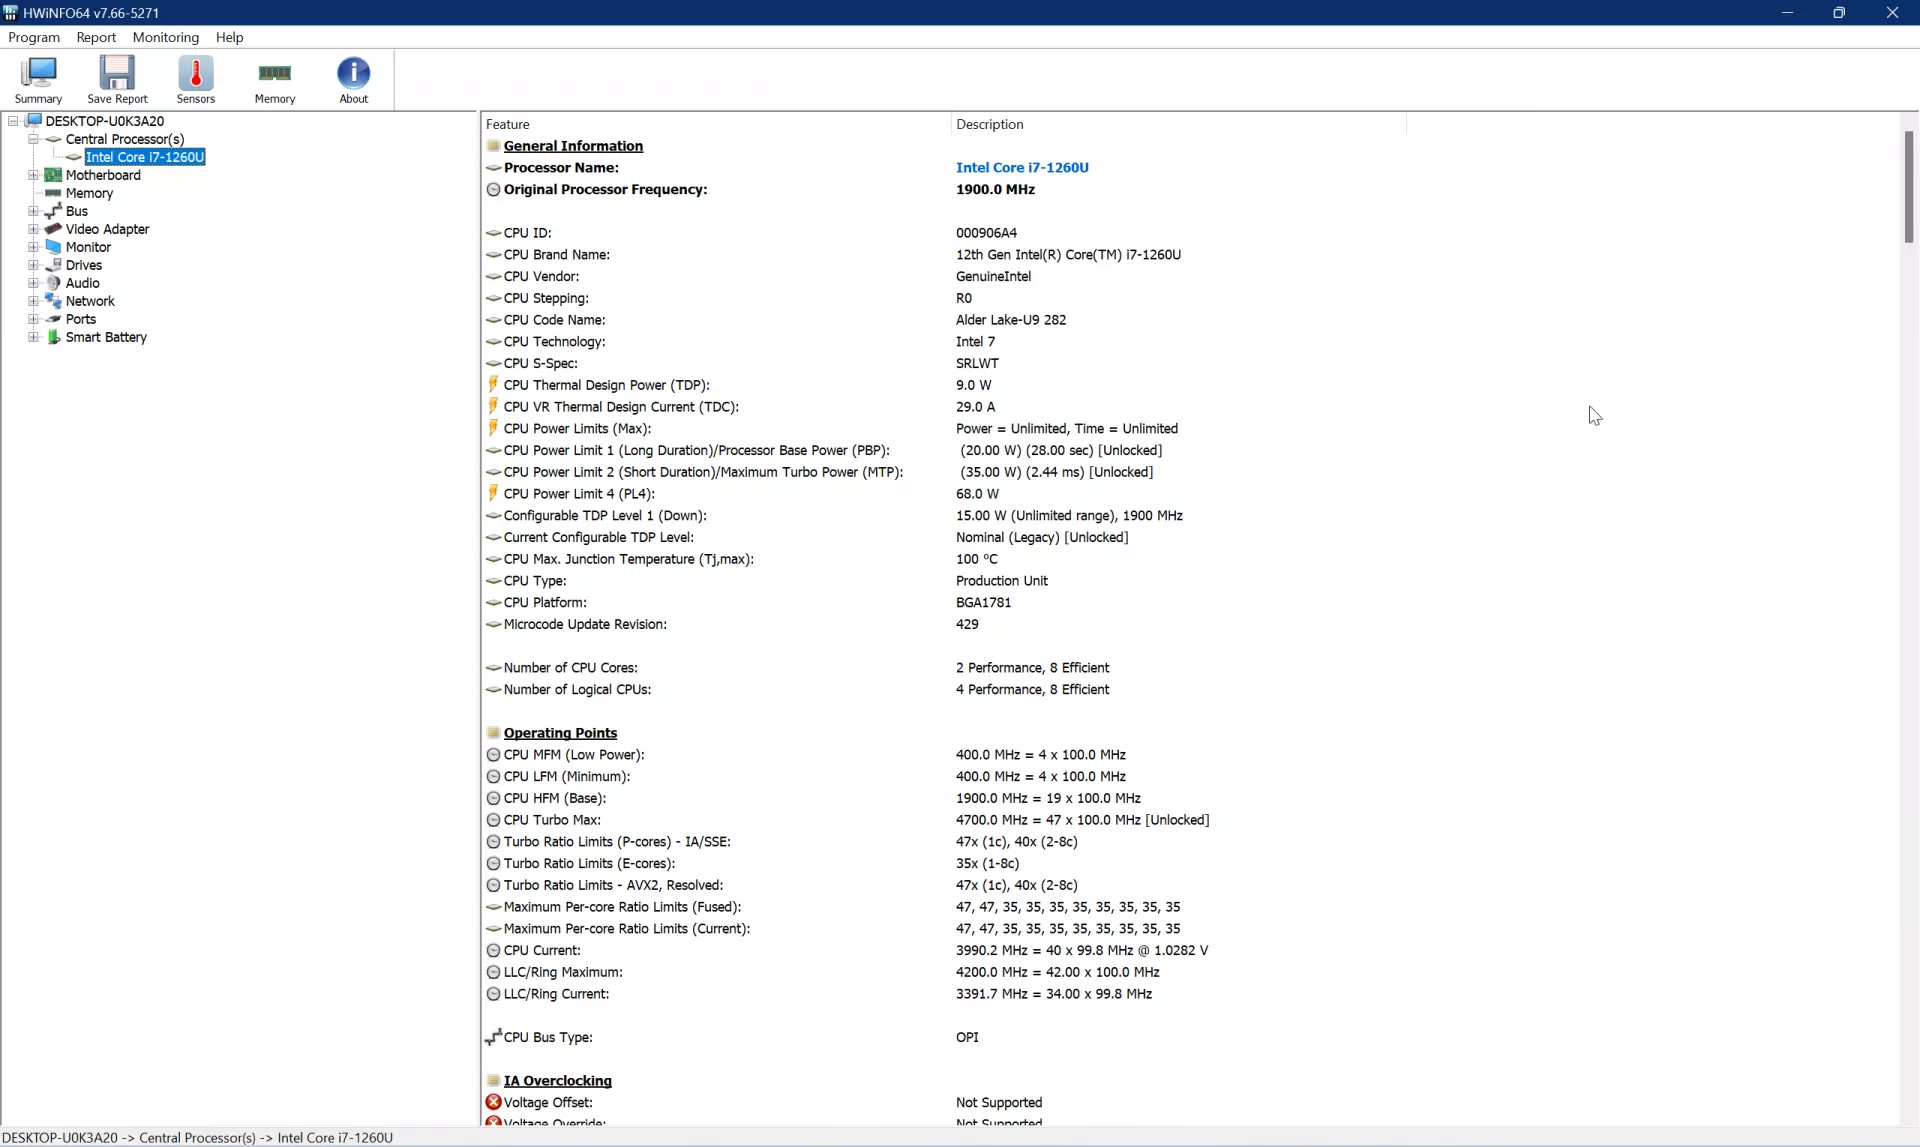Click the Audio speaker icon in tree
The height and width of the screenshot is (1147, 1920).
(x=54, y=283)
